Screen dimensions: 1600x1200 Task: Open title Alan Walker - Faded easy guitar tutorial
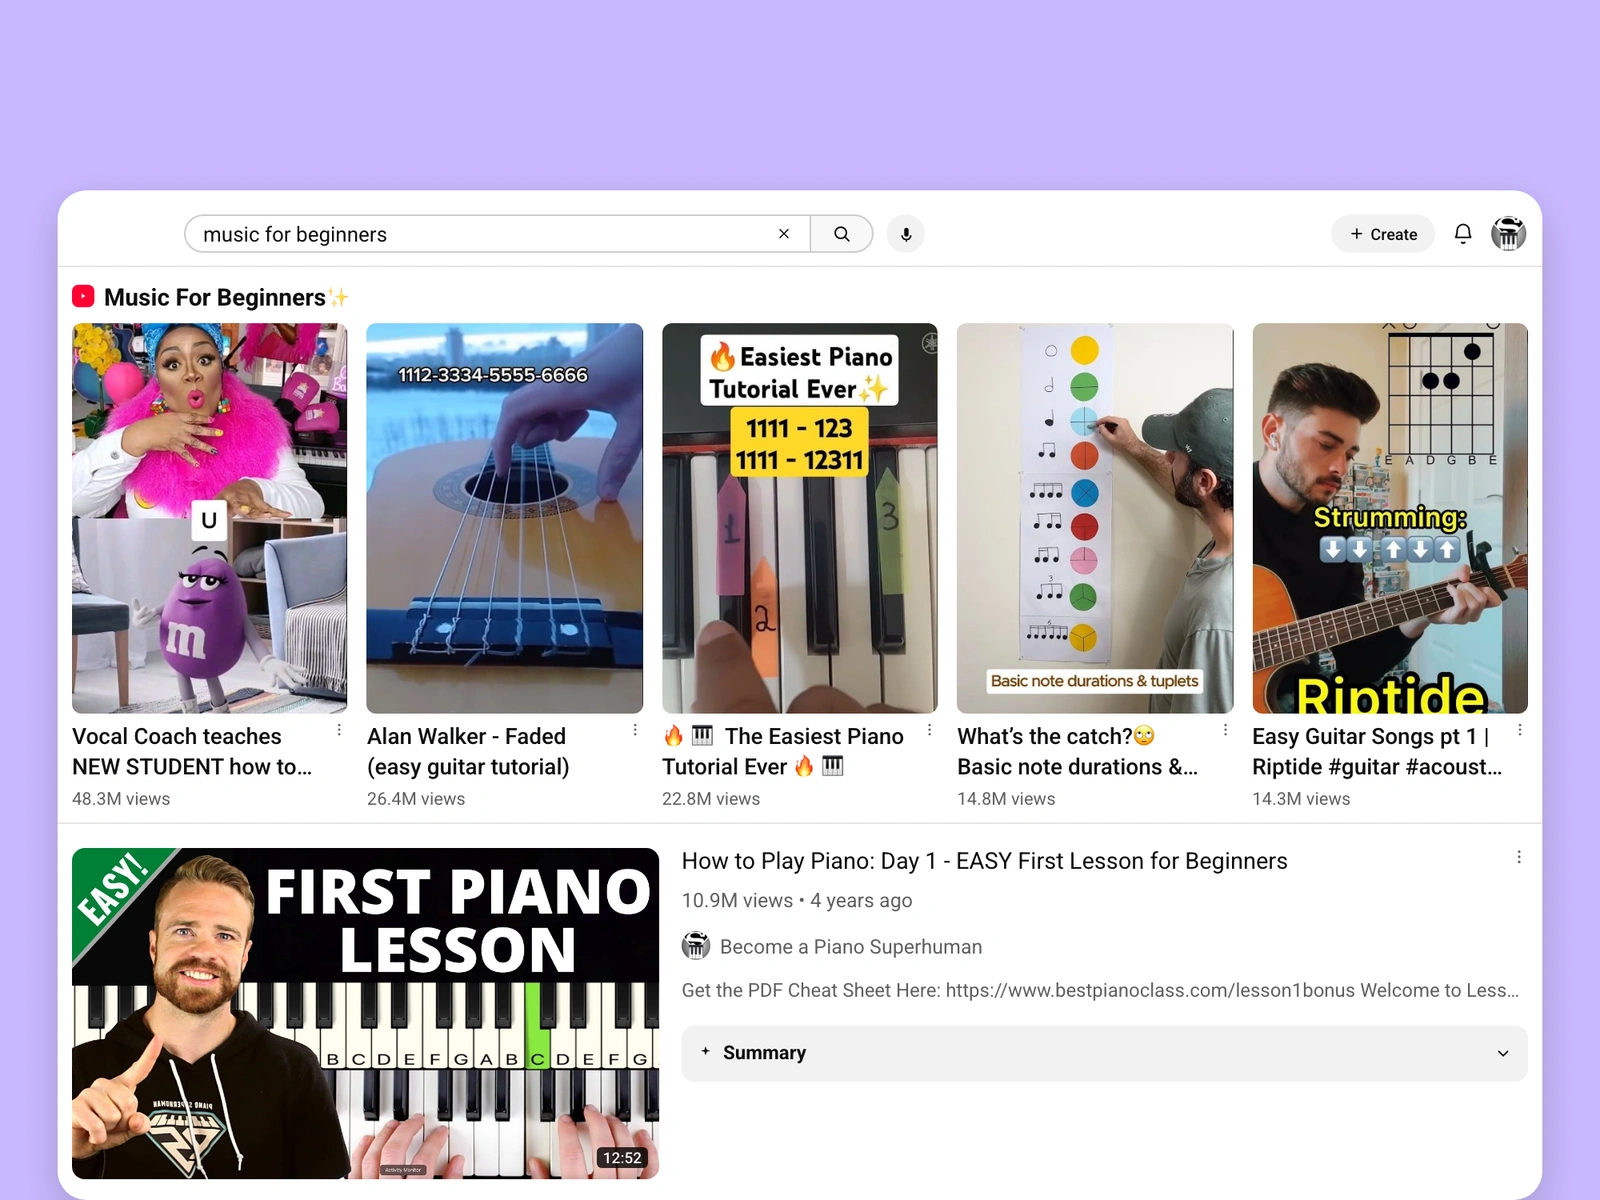pos(468,751)
